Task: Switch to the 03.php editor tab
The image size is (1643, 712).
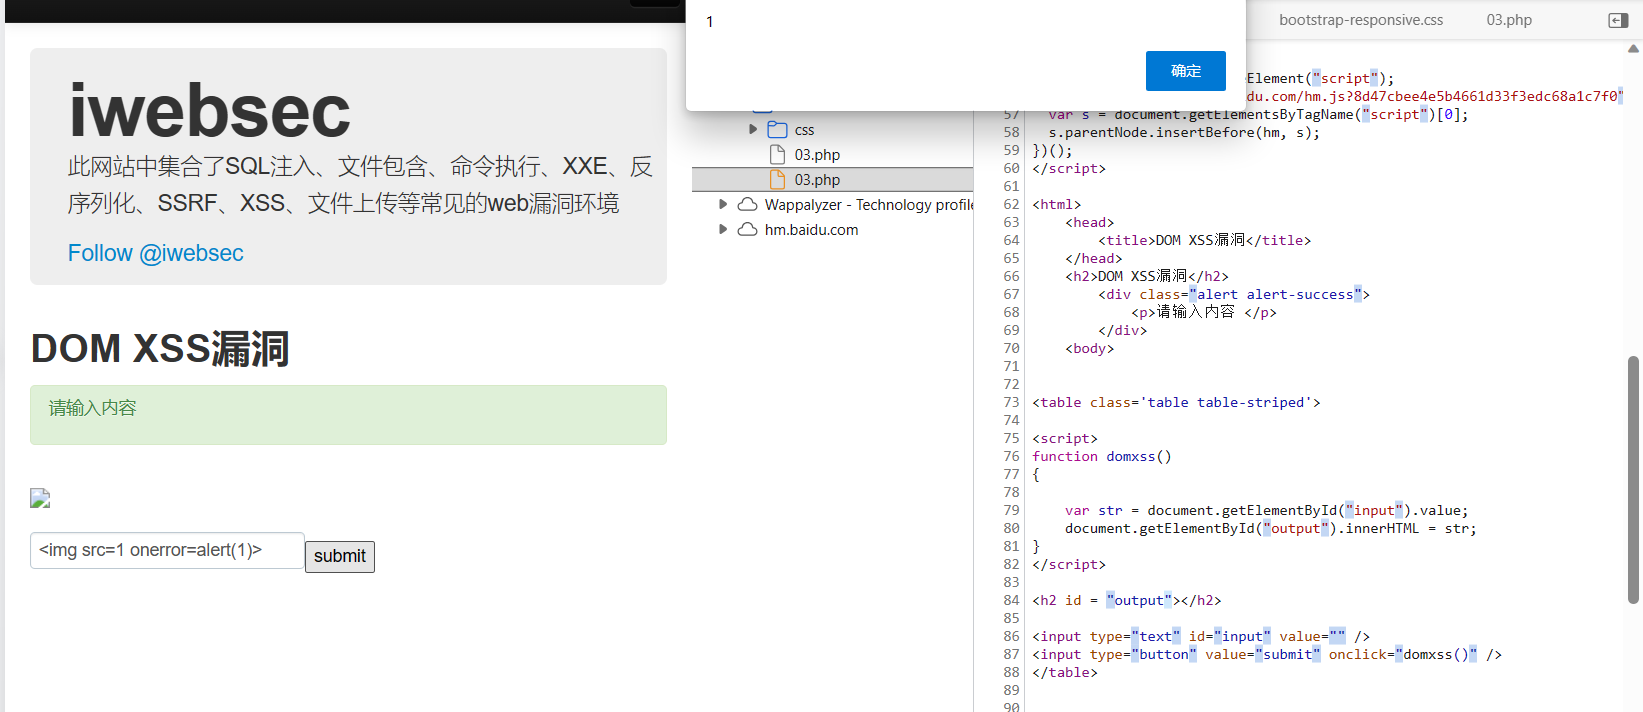Action: (1509, 20)
